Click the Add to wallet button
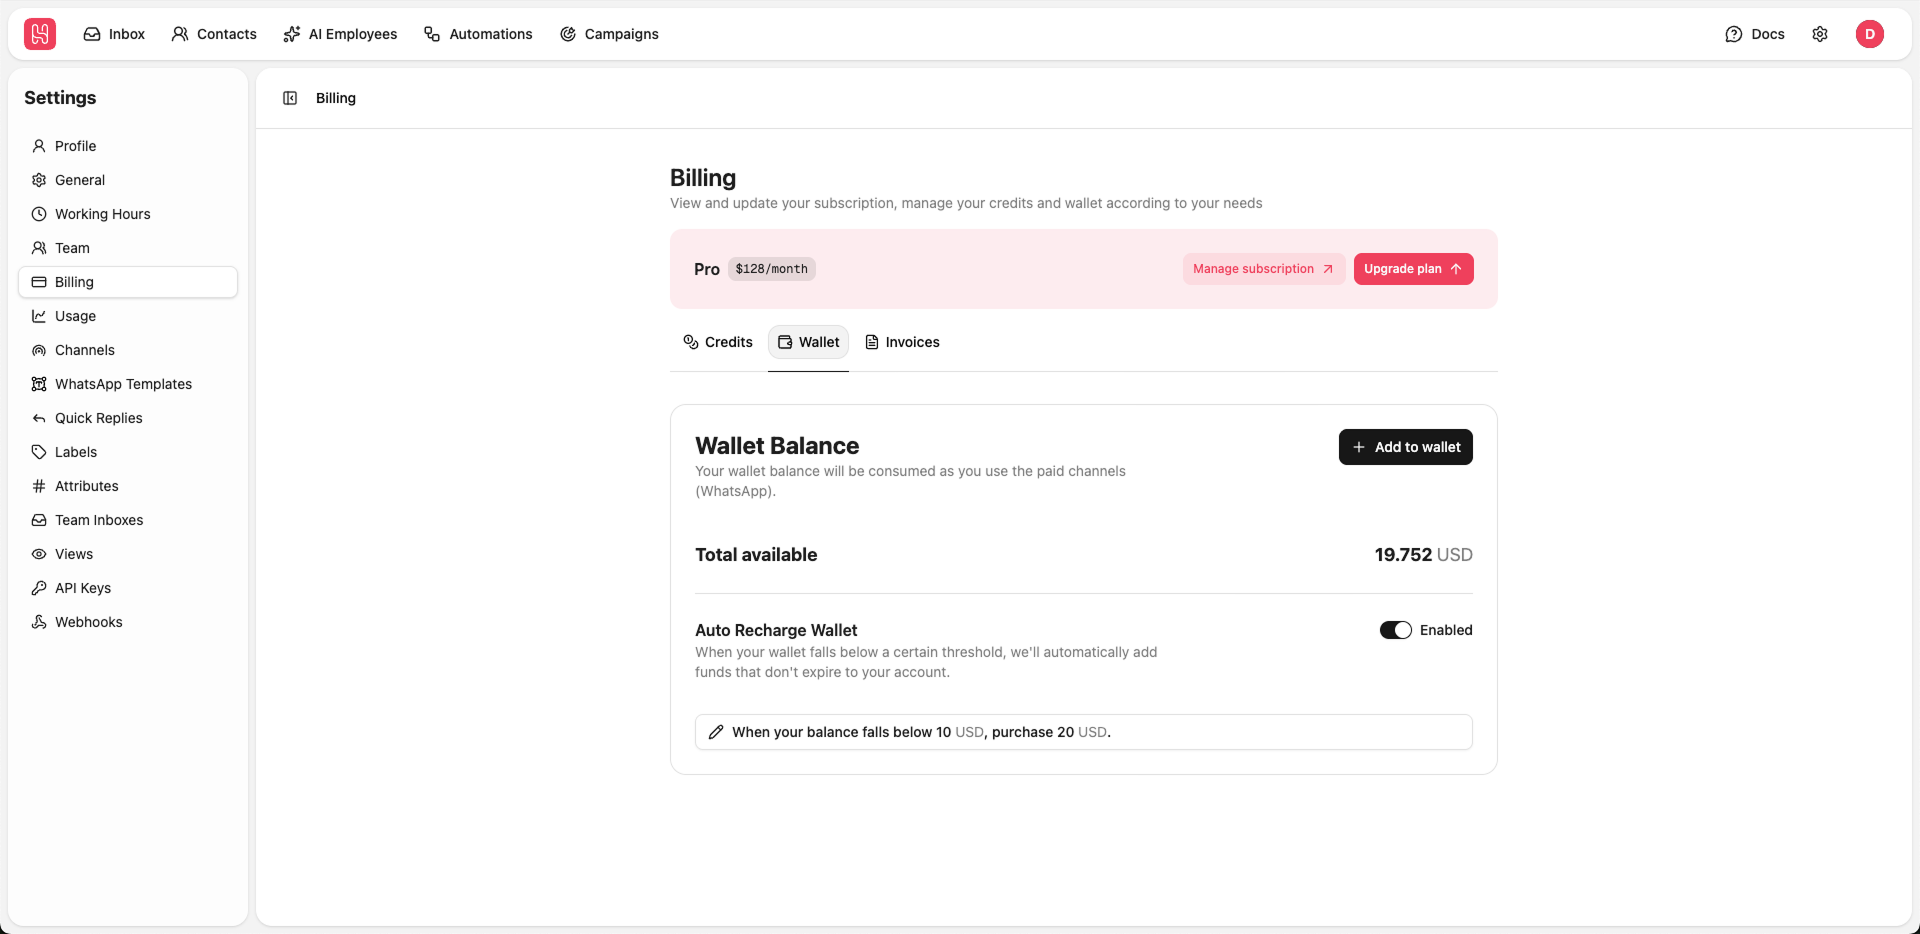The height and width of the screenshot is (934, 1920). pyautogui.click(x=1405, y=447)
